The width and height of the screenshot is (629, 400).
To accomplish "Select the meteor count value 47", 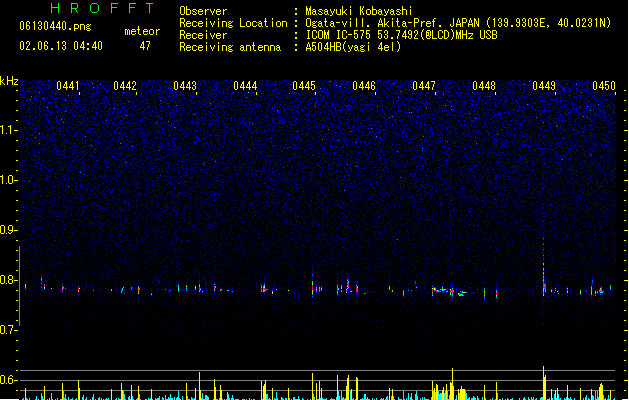I will [145, 46].
